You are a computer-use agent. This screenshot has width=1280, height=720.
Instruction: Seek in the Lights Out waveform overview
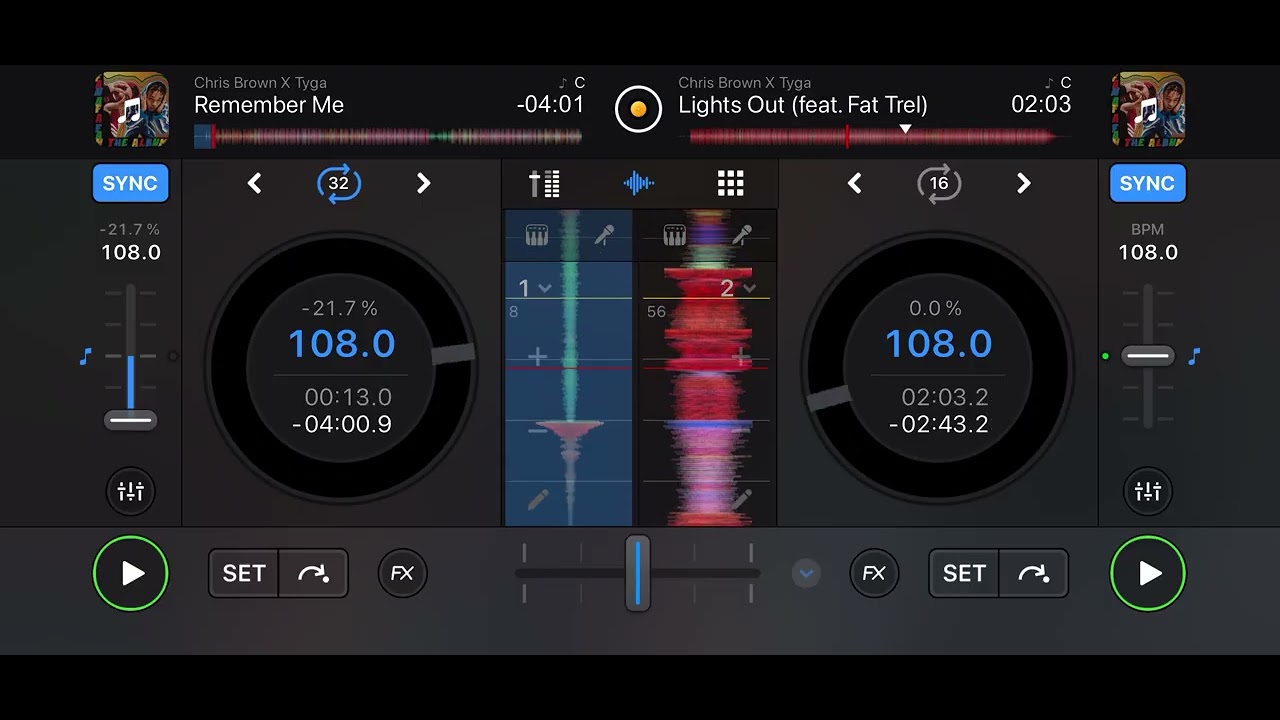click(874, 136)
